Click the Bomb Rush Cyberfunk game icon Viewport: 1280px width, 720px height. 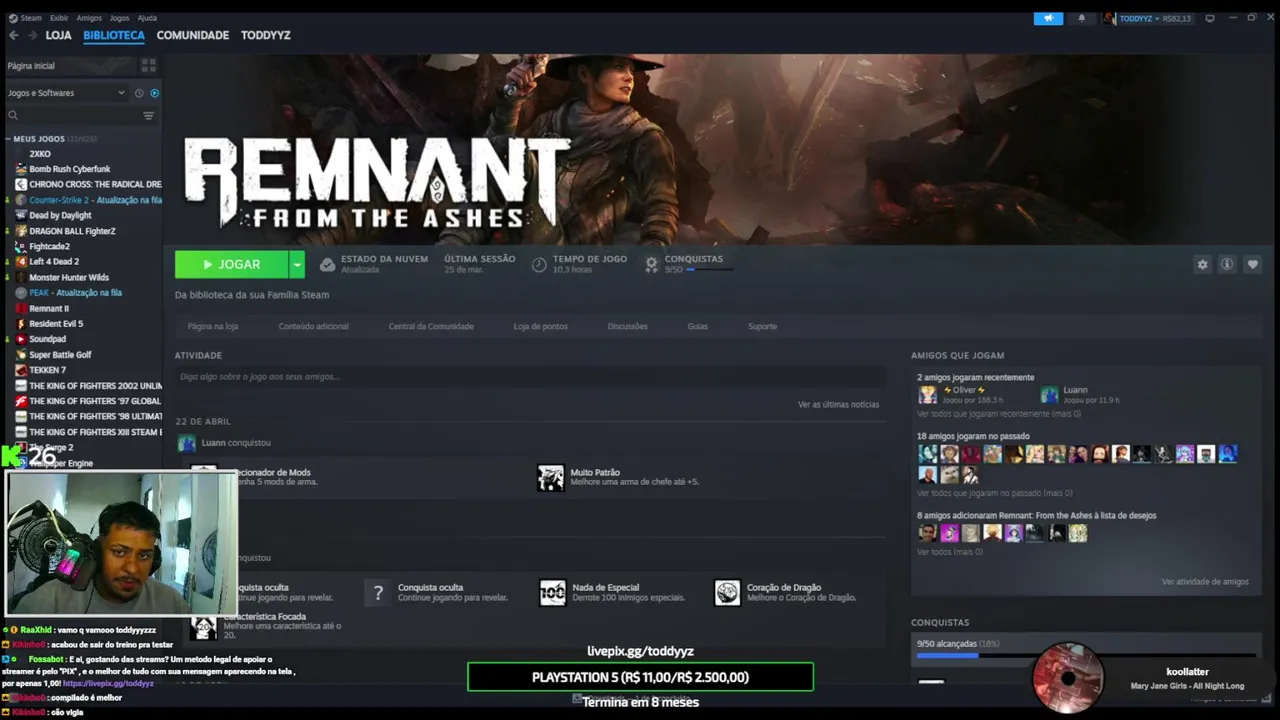click(x=21, y=169)
